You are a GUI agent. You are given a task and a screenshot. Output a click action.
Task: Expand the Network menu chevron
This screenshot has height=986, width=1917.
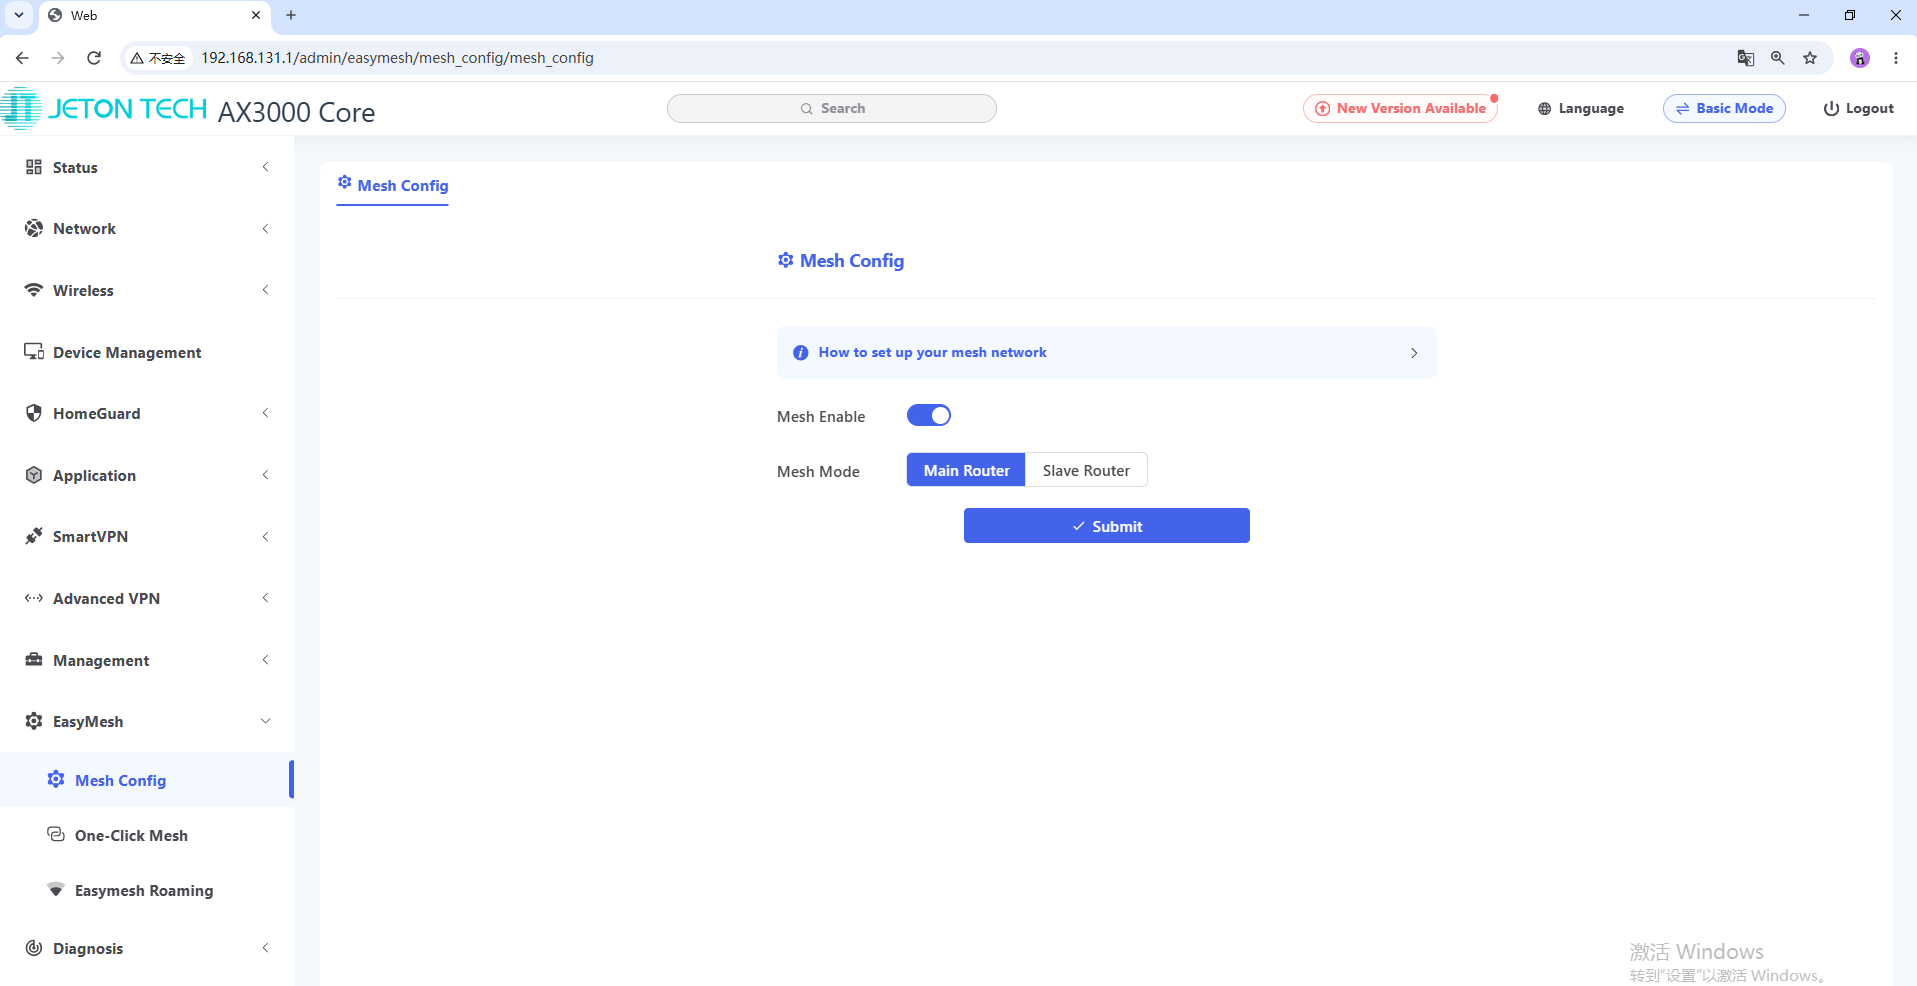click(x=265, y=229)
